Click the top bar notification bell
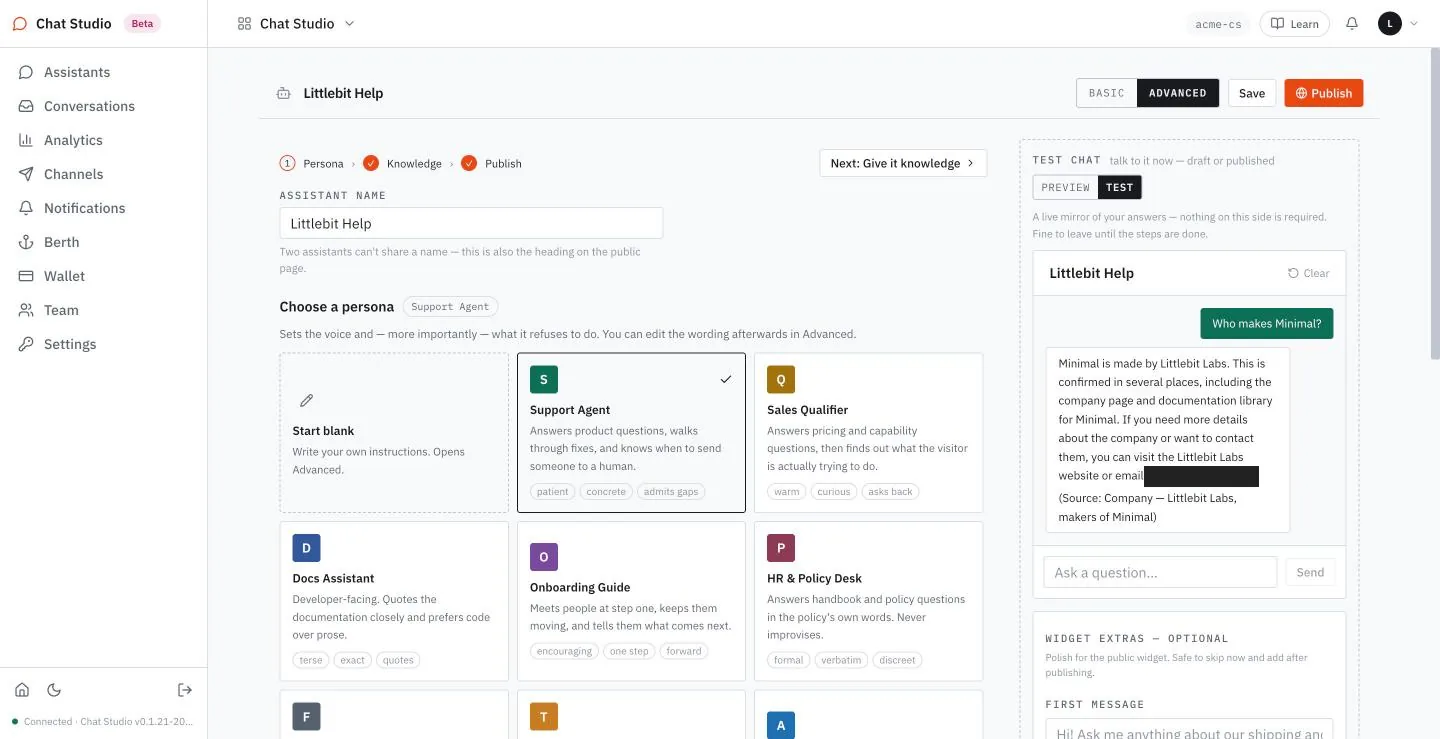This screenshot has width=1440, height=739. pos(1352,23)
